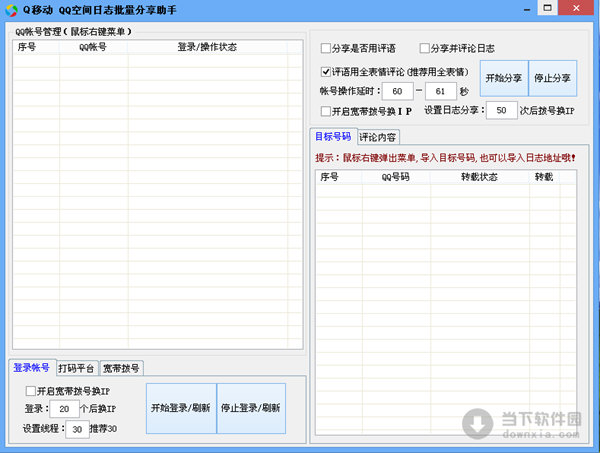Click the 登录/操作状态 column header

pyautogui.click(x=206, y=46)
